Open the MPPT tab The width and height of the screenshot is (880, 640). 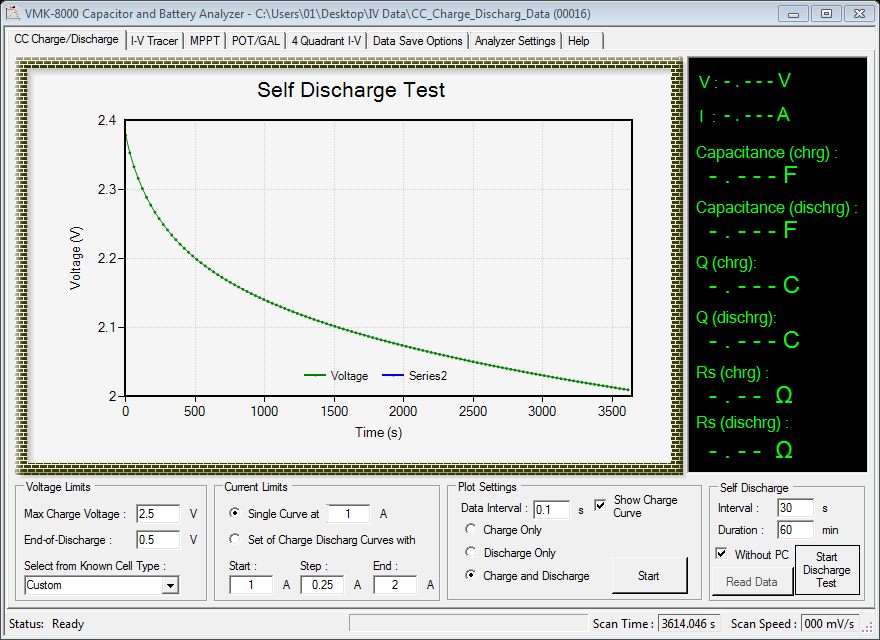tap(204, 41)
